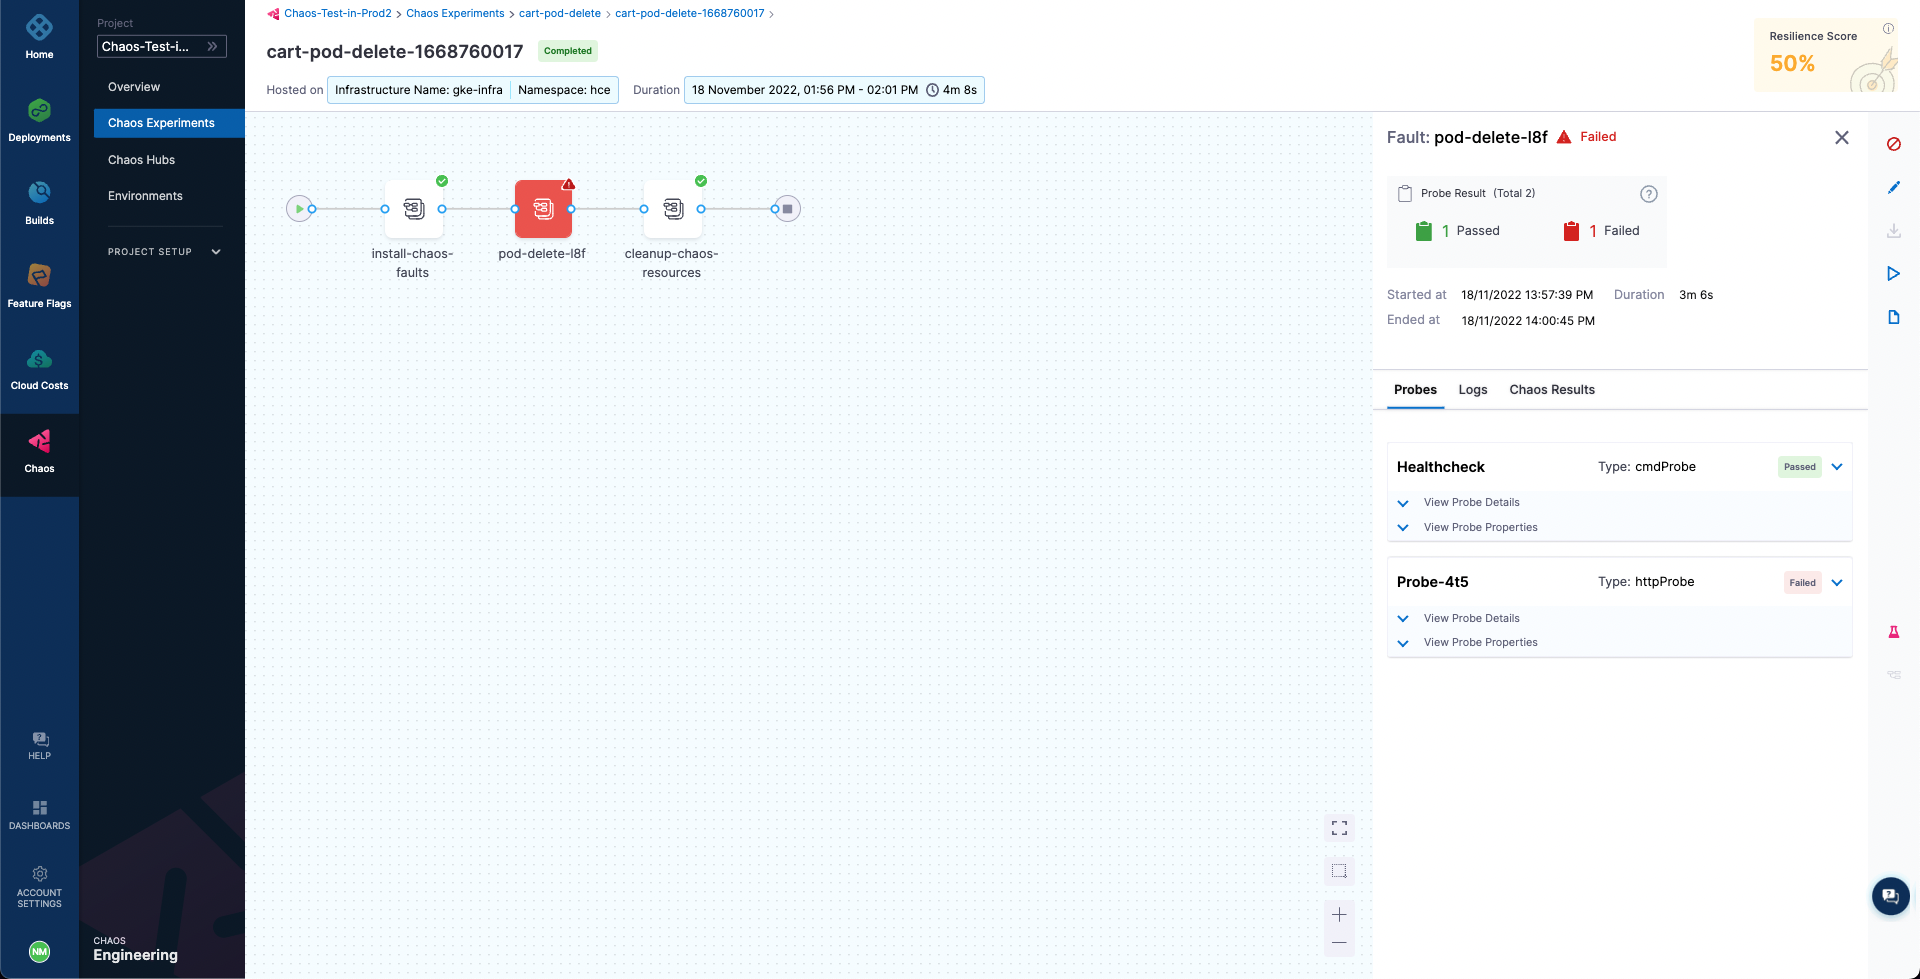
Task: Click the red stop experiment icon
Action: 1893,144
